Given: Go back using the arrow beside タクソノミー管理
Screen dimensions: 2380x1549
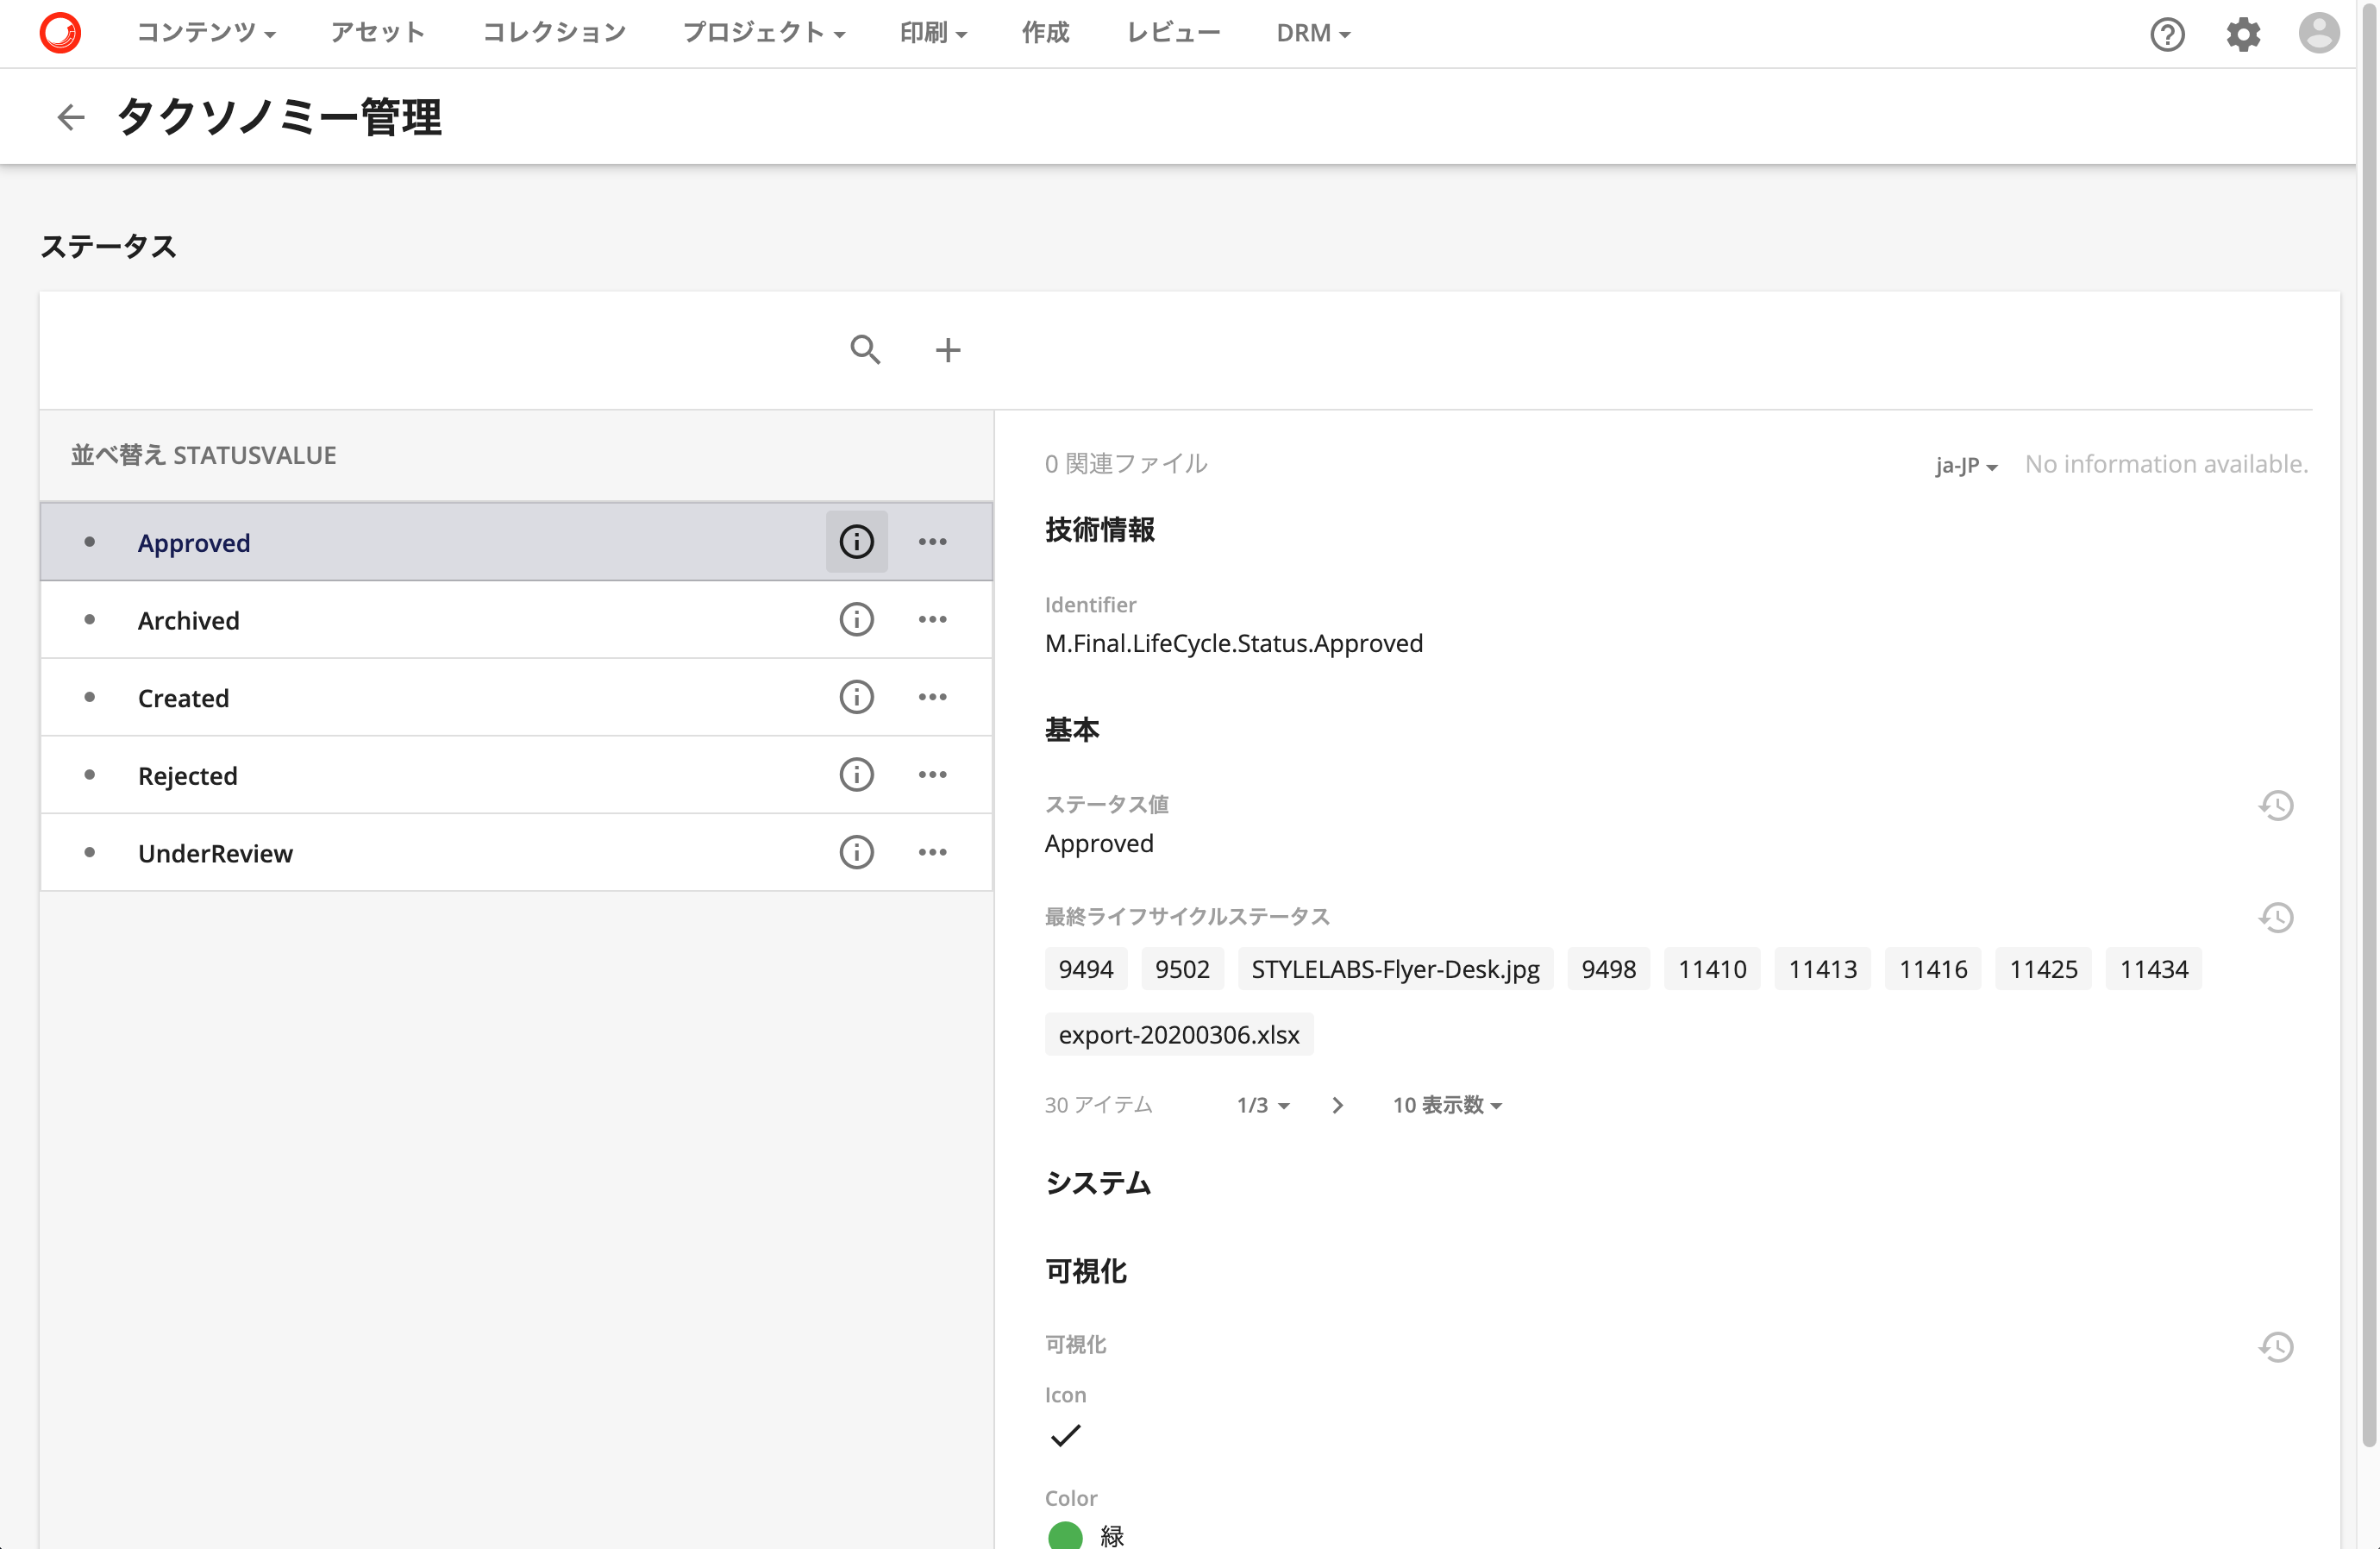Looking at the screenshot, I should 70,117.
